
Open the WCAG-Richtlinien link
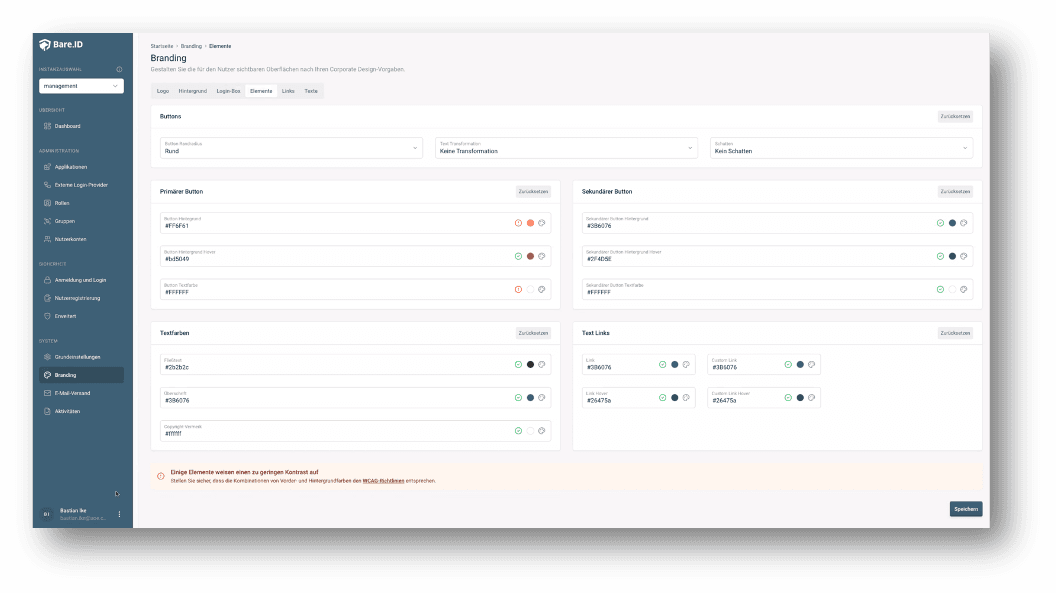tap(383, 481)
